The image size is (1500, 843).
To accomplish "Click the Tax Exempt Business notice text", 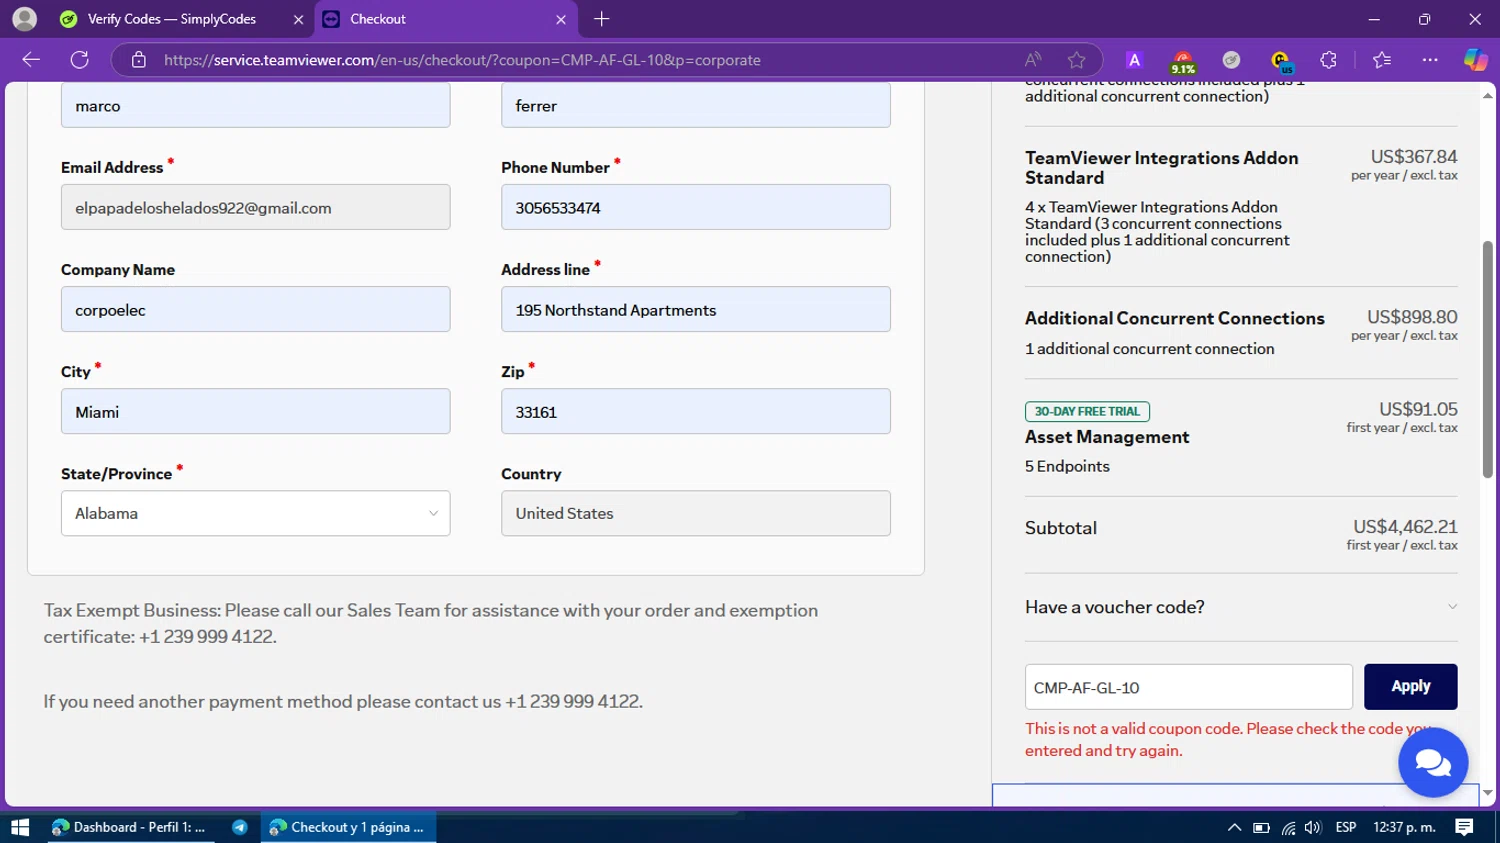I will (x=431, y=623).
